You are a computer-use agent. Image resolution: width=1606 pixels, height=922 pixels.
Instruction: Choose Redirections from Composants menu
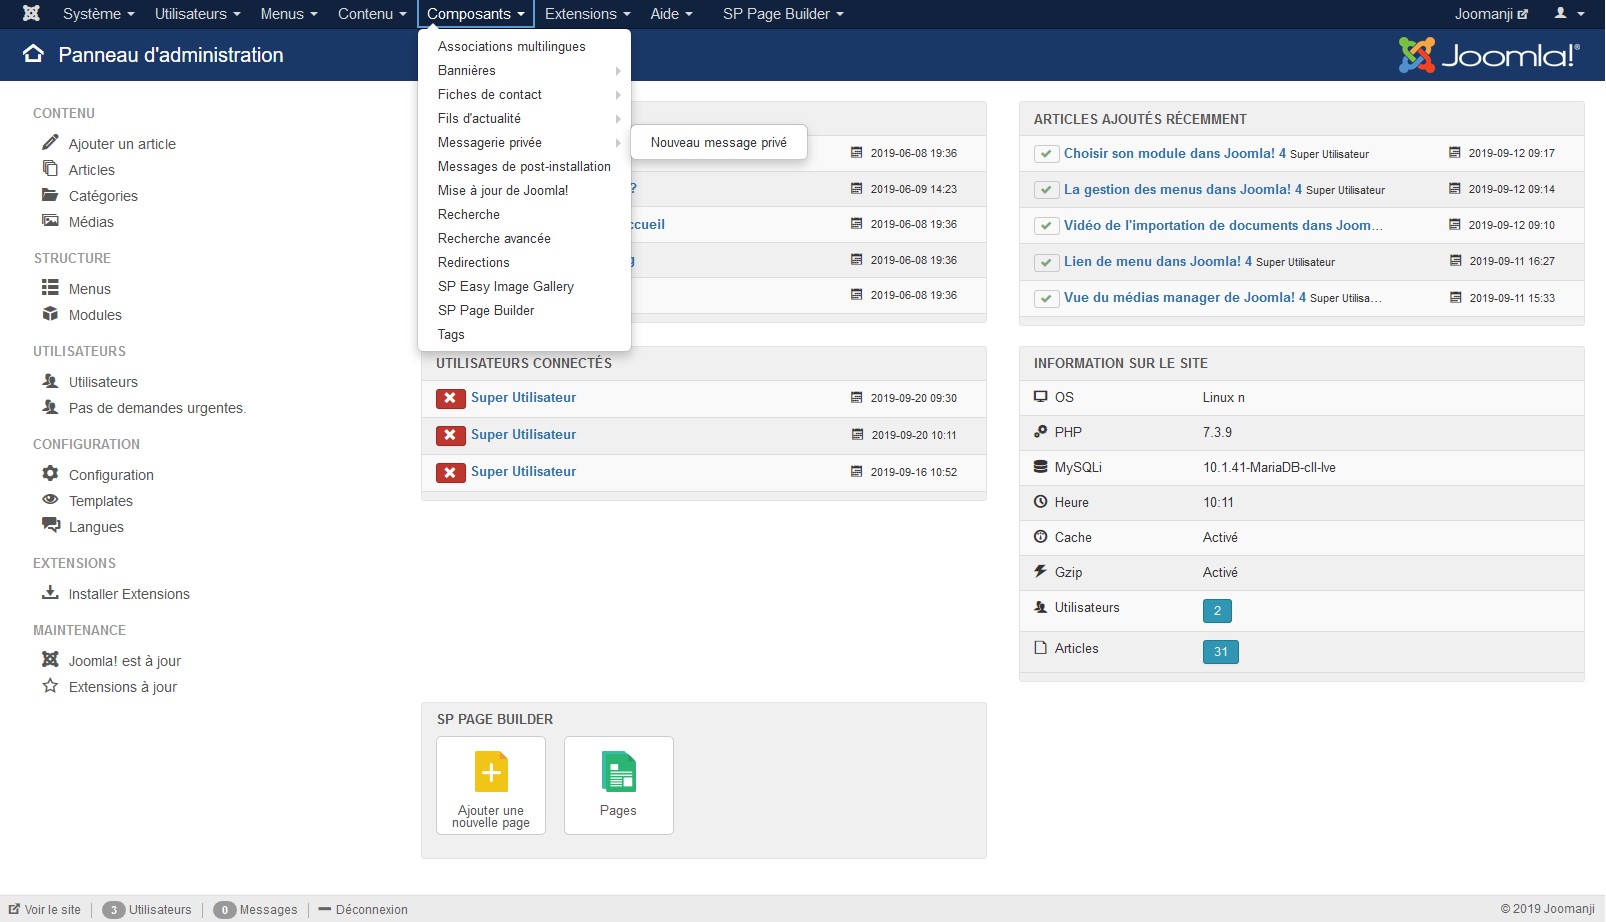coord(524,262)
